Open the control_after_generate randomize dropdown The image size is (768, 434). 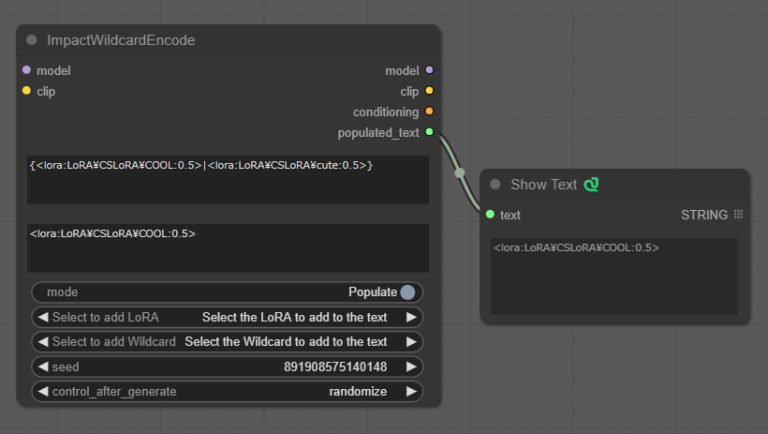[227, 391]
